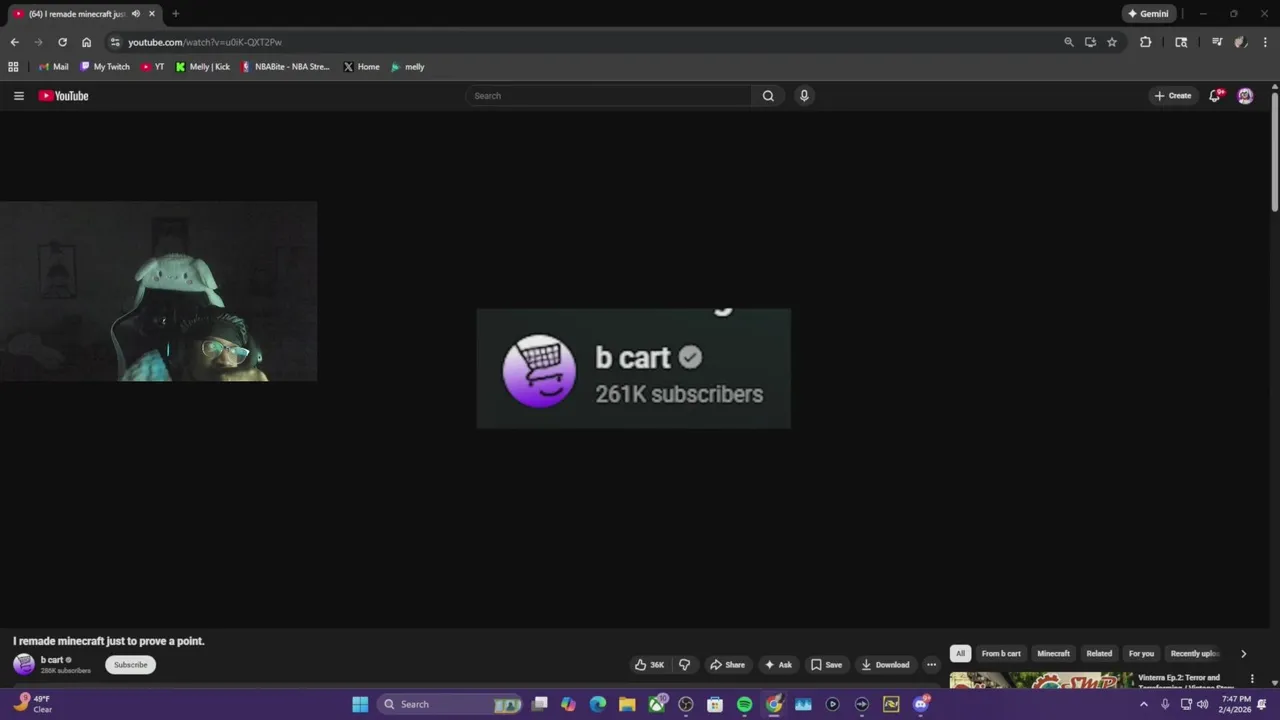This screenshot has height=720, width=1280.
Task: Launch Spotify from the taskbar
Action: click(x=744, y=704)
